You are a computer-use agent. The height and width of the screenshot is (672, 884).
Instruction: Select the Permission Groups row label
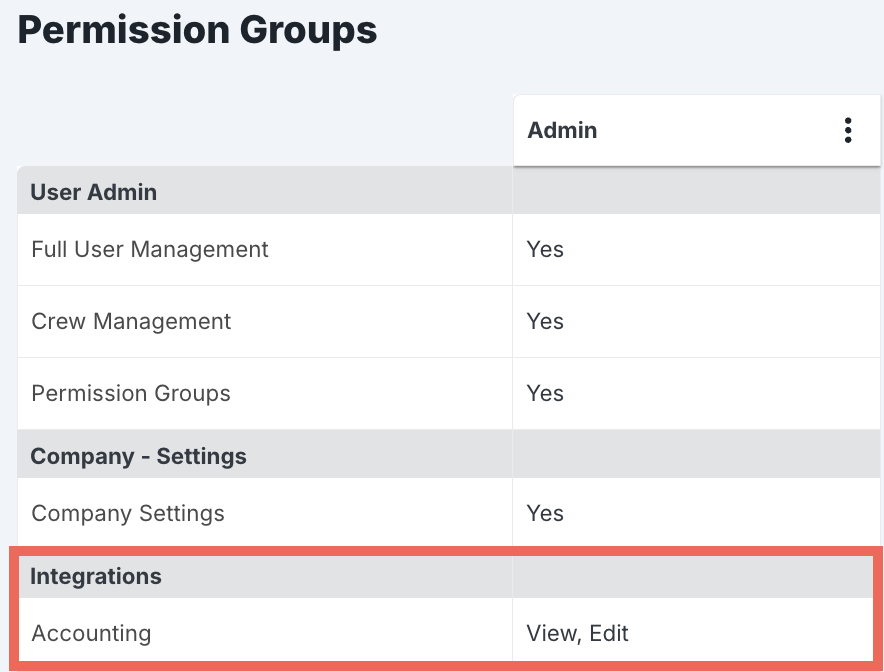point(131,394)
